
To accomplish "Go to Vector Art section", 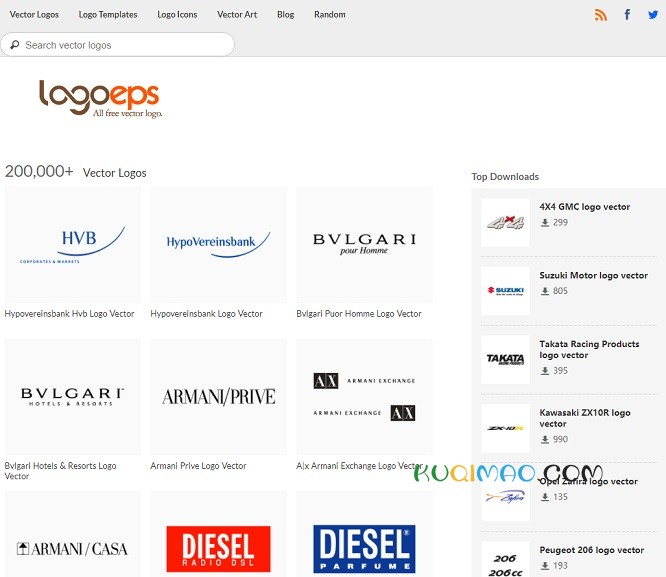I will (x=237, y=14).
